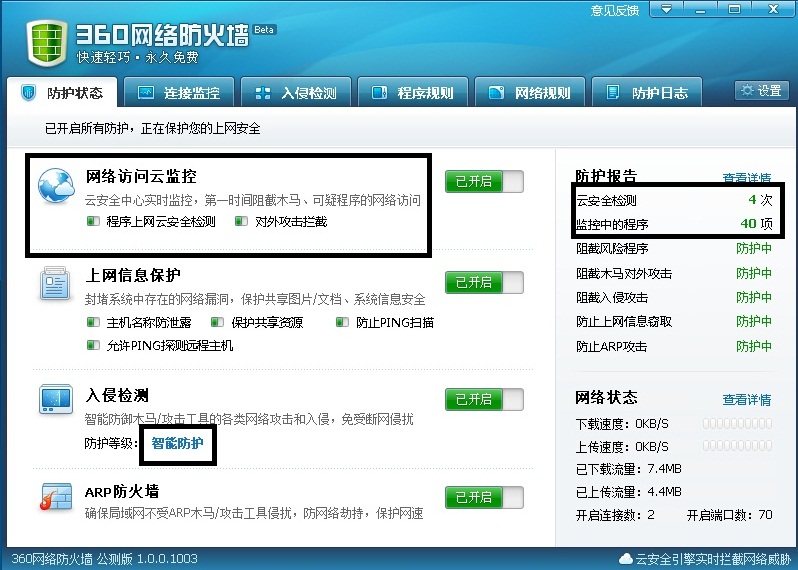Go to the 网络规则 tab
The image size is (798, 570).
click(x=530, y=92)
